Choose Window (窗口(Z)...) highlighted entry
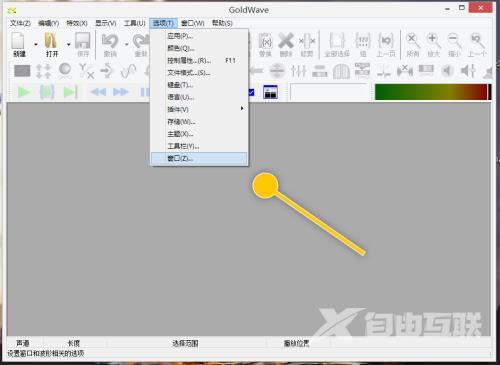This screenshot has width=500, height=365. 199,158
